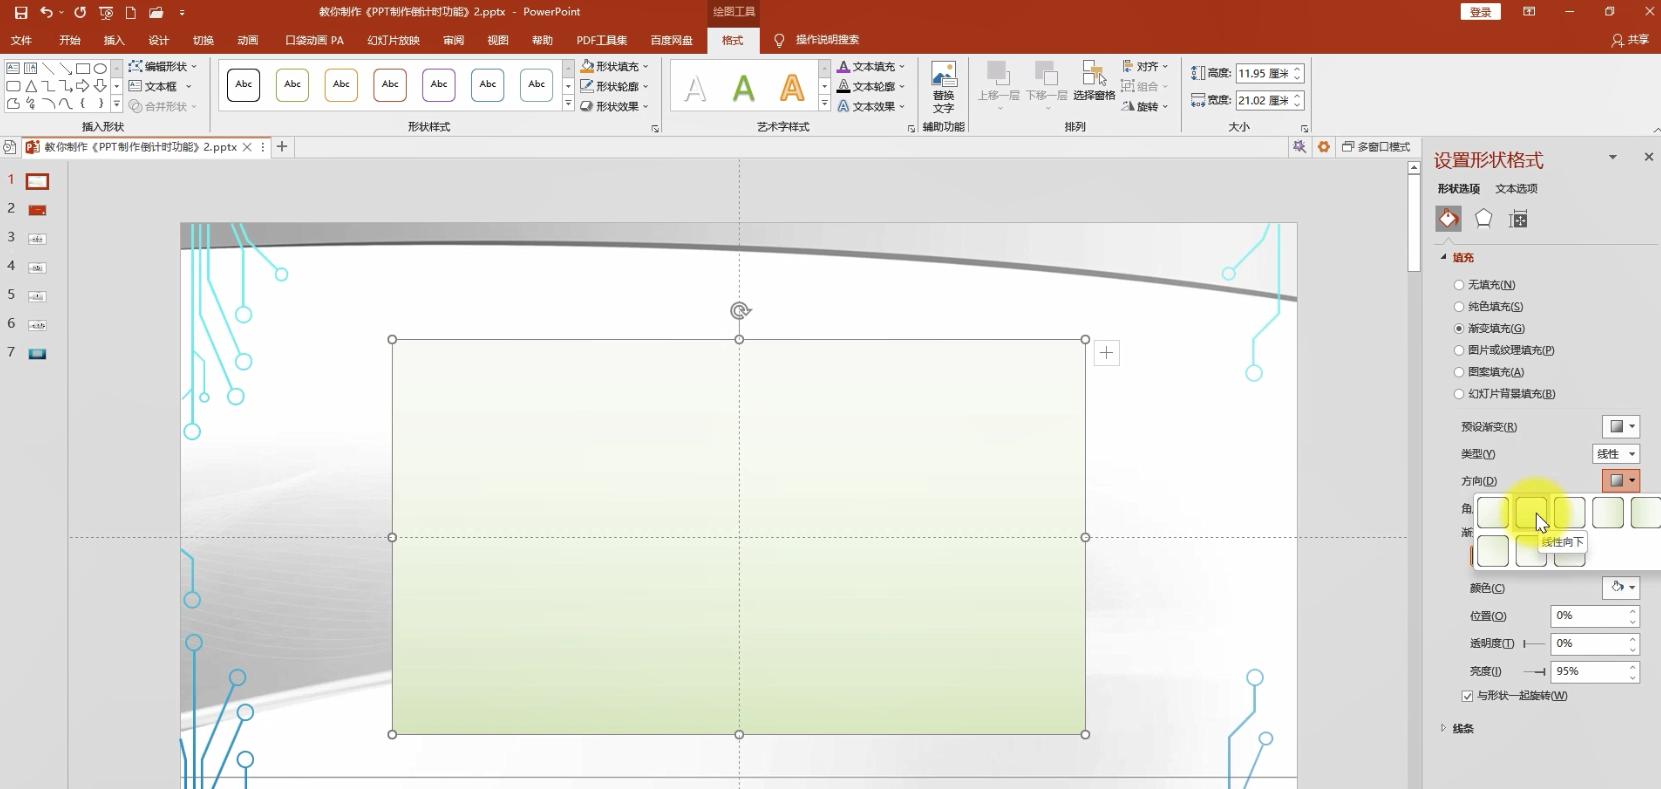Image resolution: width=1661 pixels, height=789 pixels.
Task: Click the Share (共享) button
Action: (1630, 40)
